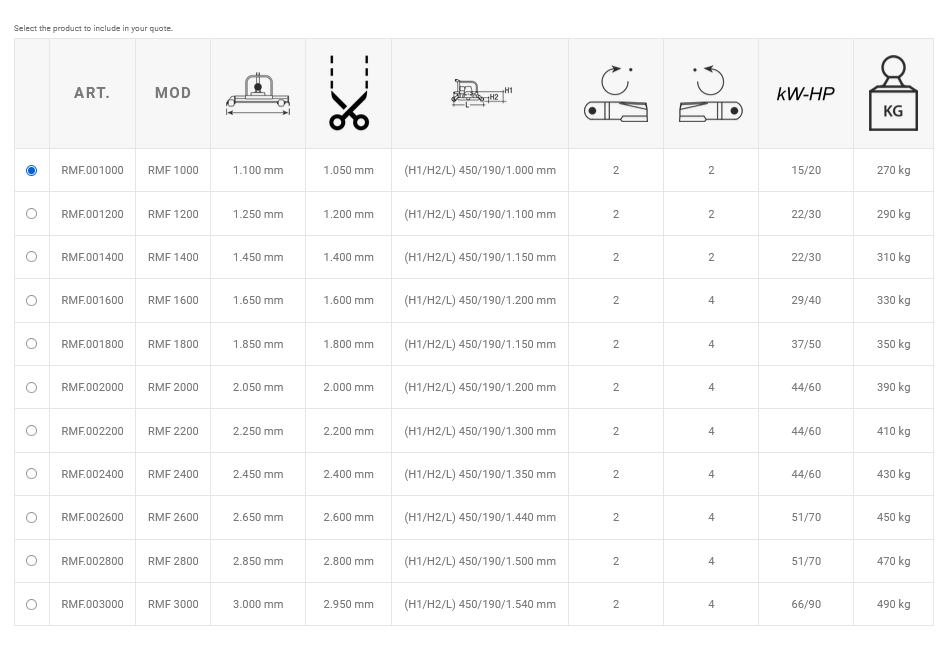This screenshot has height=659, width=947.
Task: Pick the RMF.003000 radio button
Action: (x=31, y=604)
